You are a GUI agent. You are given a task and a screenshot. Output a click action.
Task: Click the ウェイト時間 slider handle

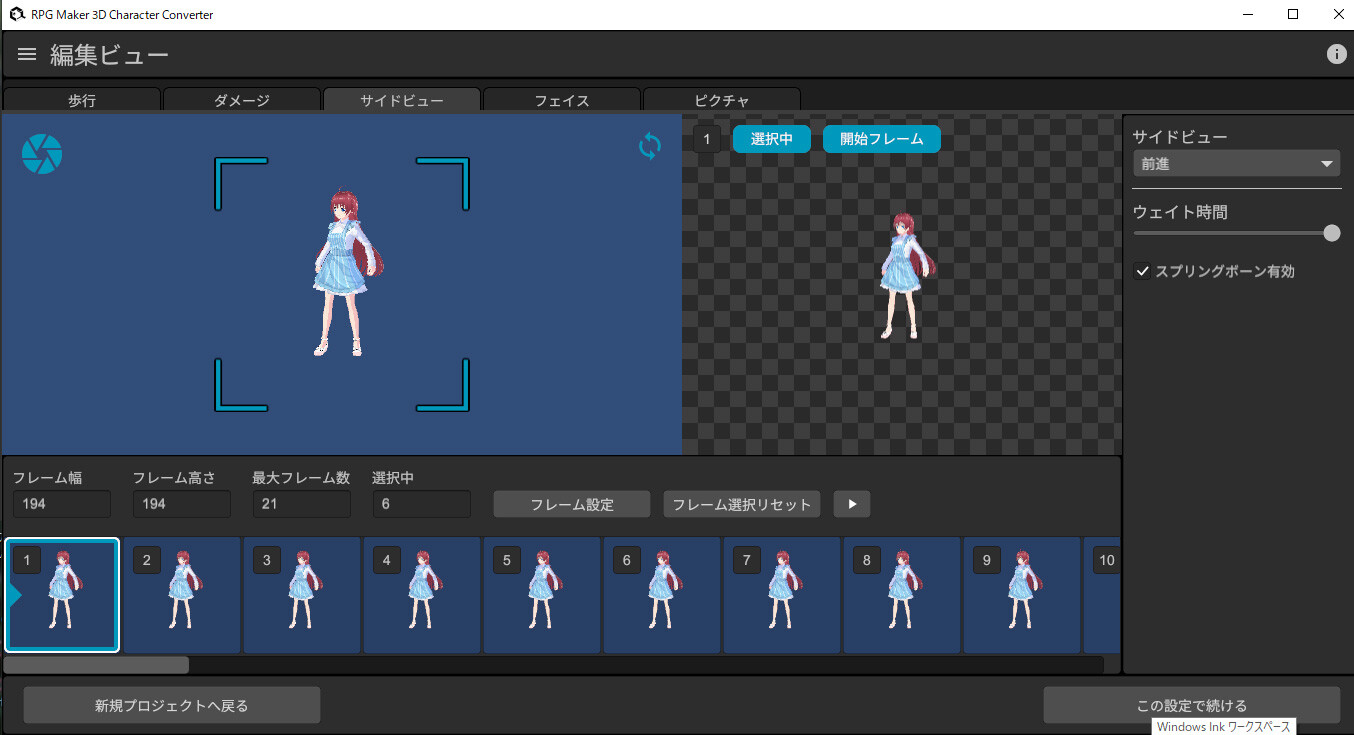point(1331,232)
